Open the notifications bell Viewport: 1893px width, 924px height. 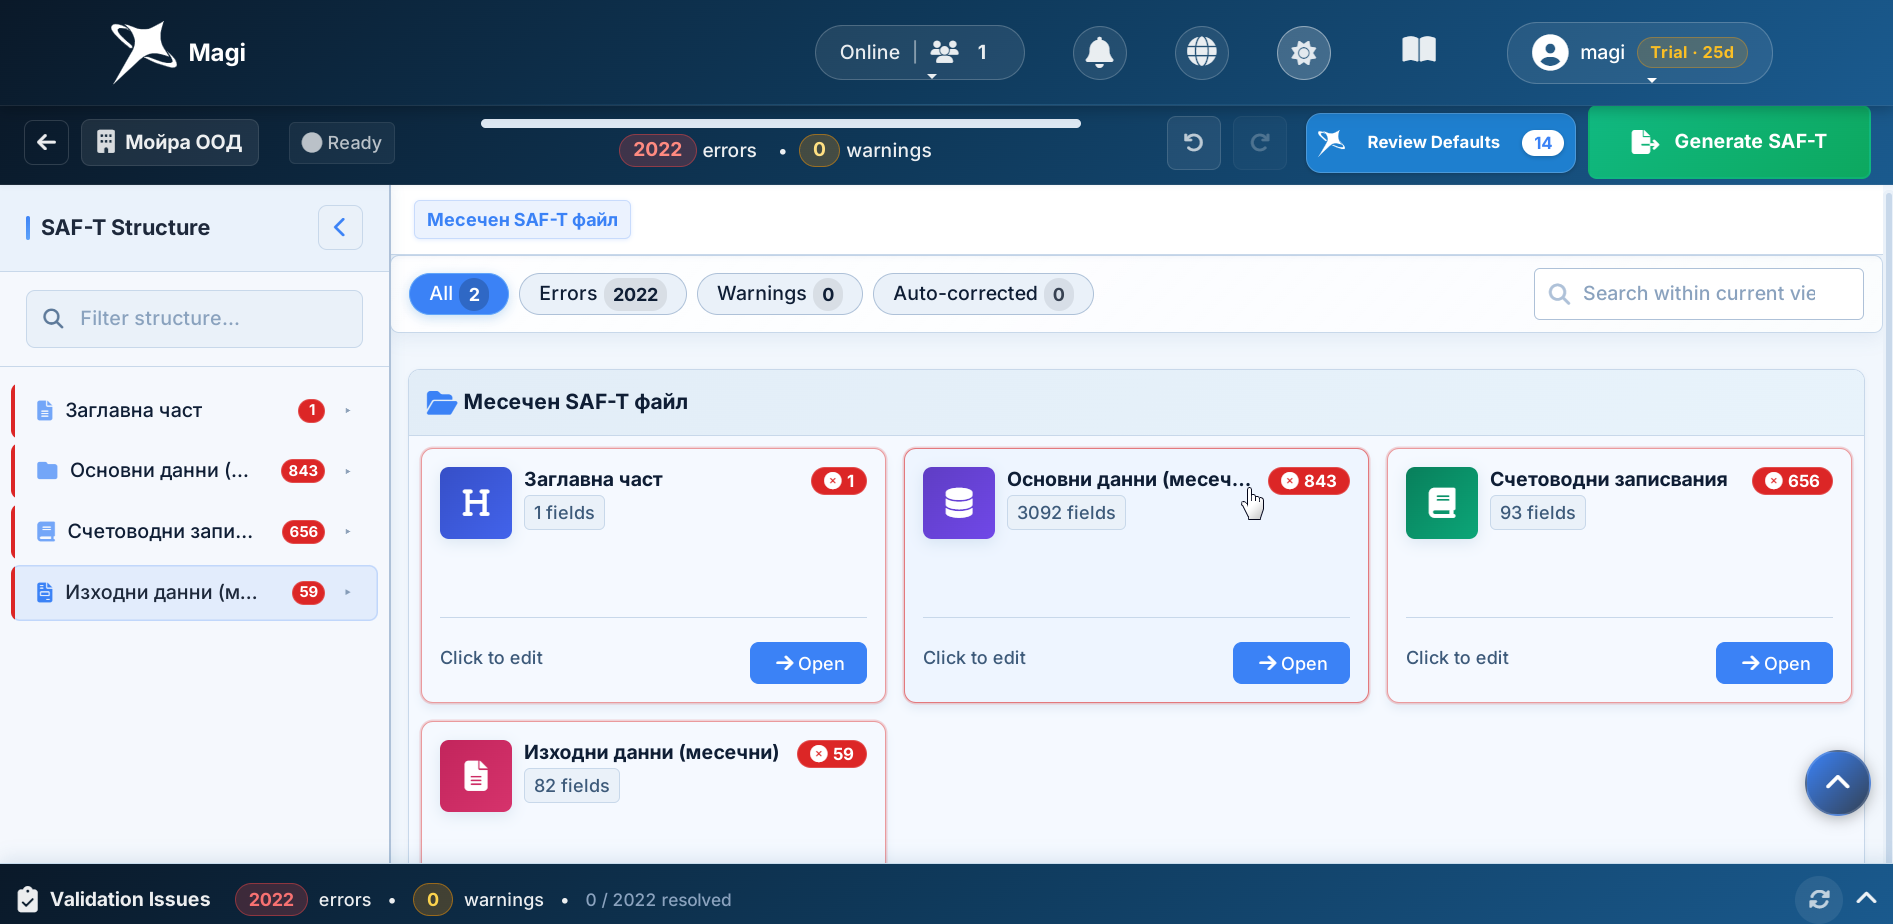click(x=1100, y=52)
